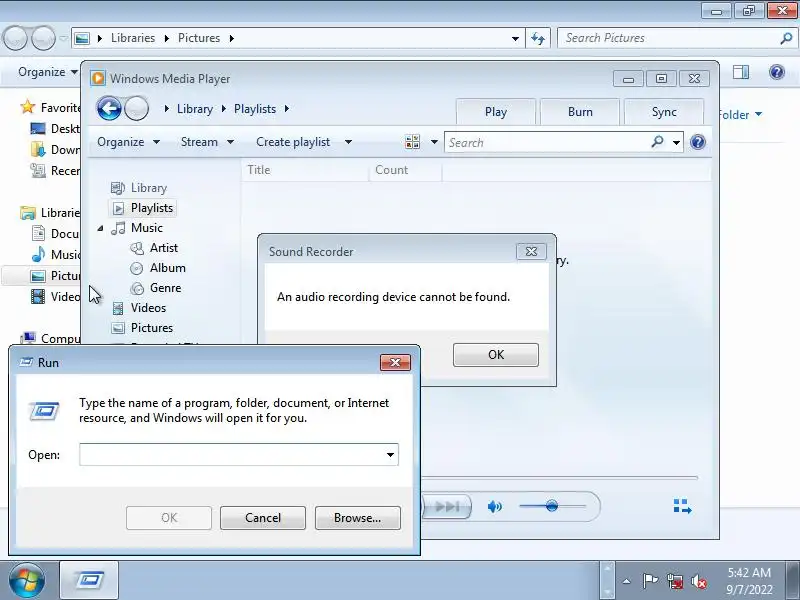Open the Media Player Organize menu
Screen dimensions: 800x600
pos(128,142)
